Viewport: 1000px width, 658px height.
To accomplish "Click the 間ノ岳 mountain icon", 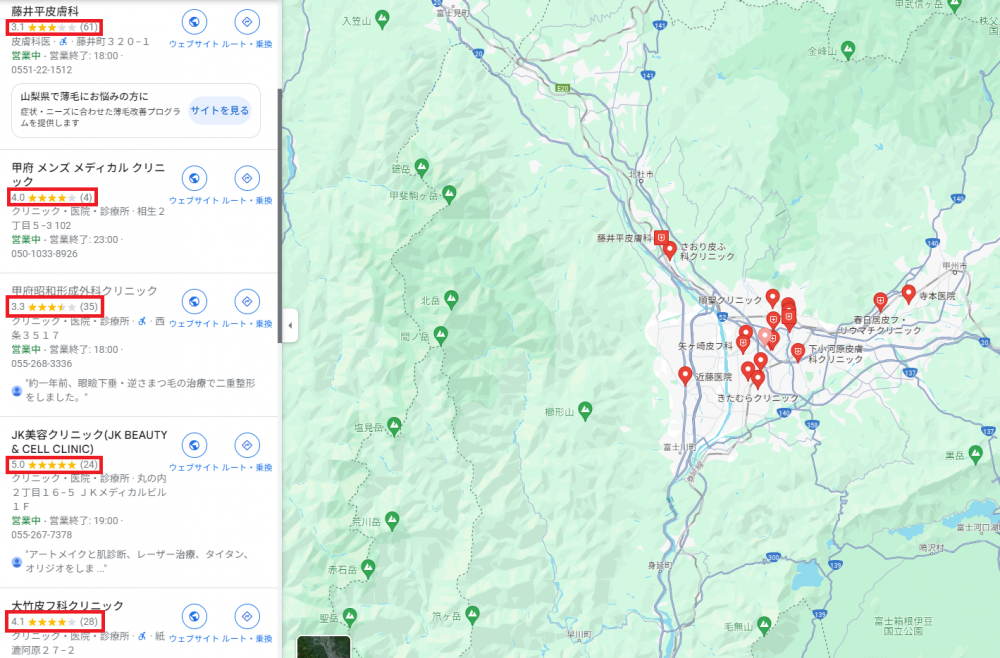I will coord(440,335).
